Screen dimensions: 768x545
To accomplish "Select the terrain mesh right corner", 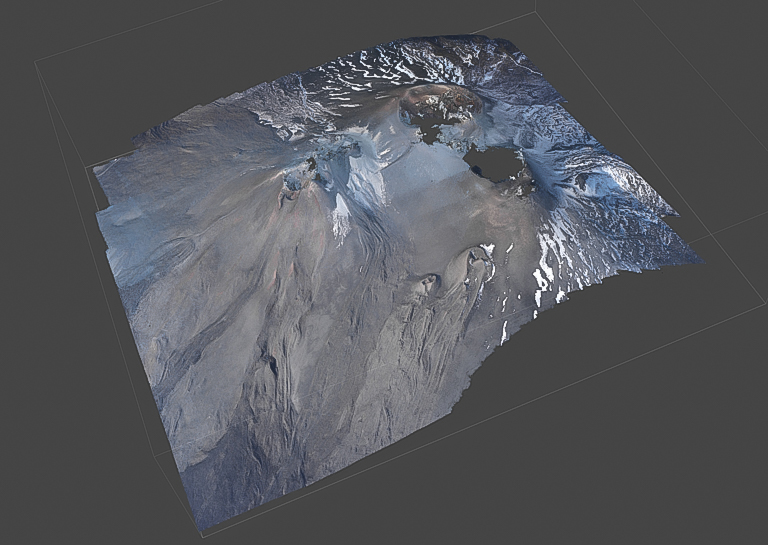I will click(697, 262).
